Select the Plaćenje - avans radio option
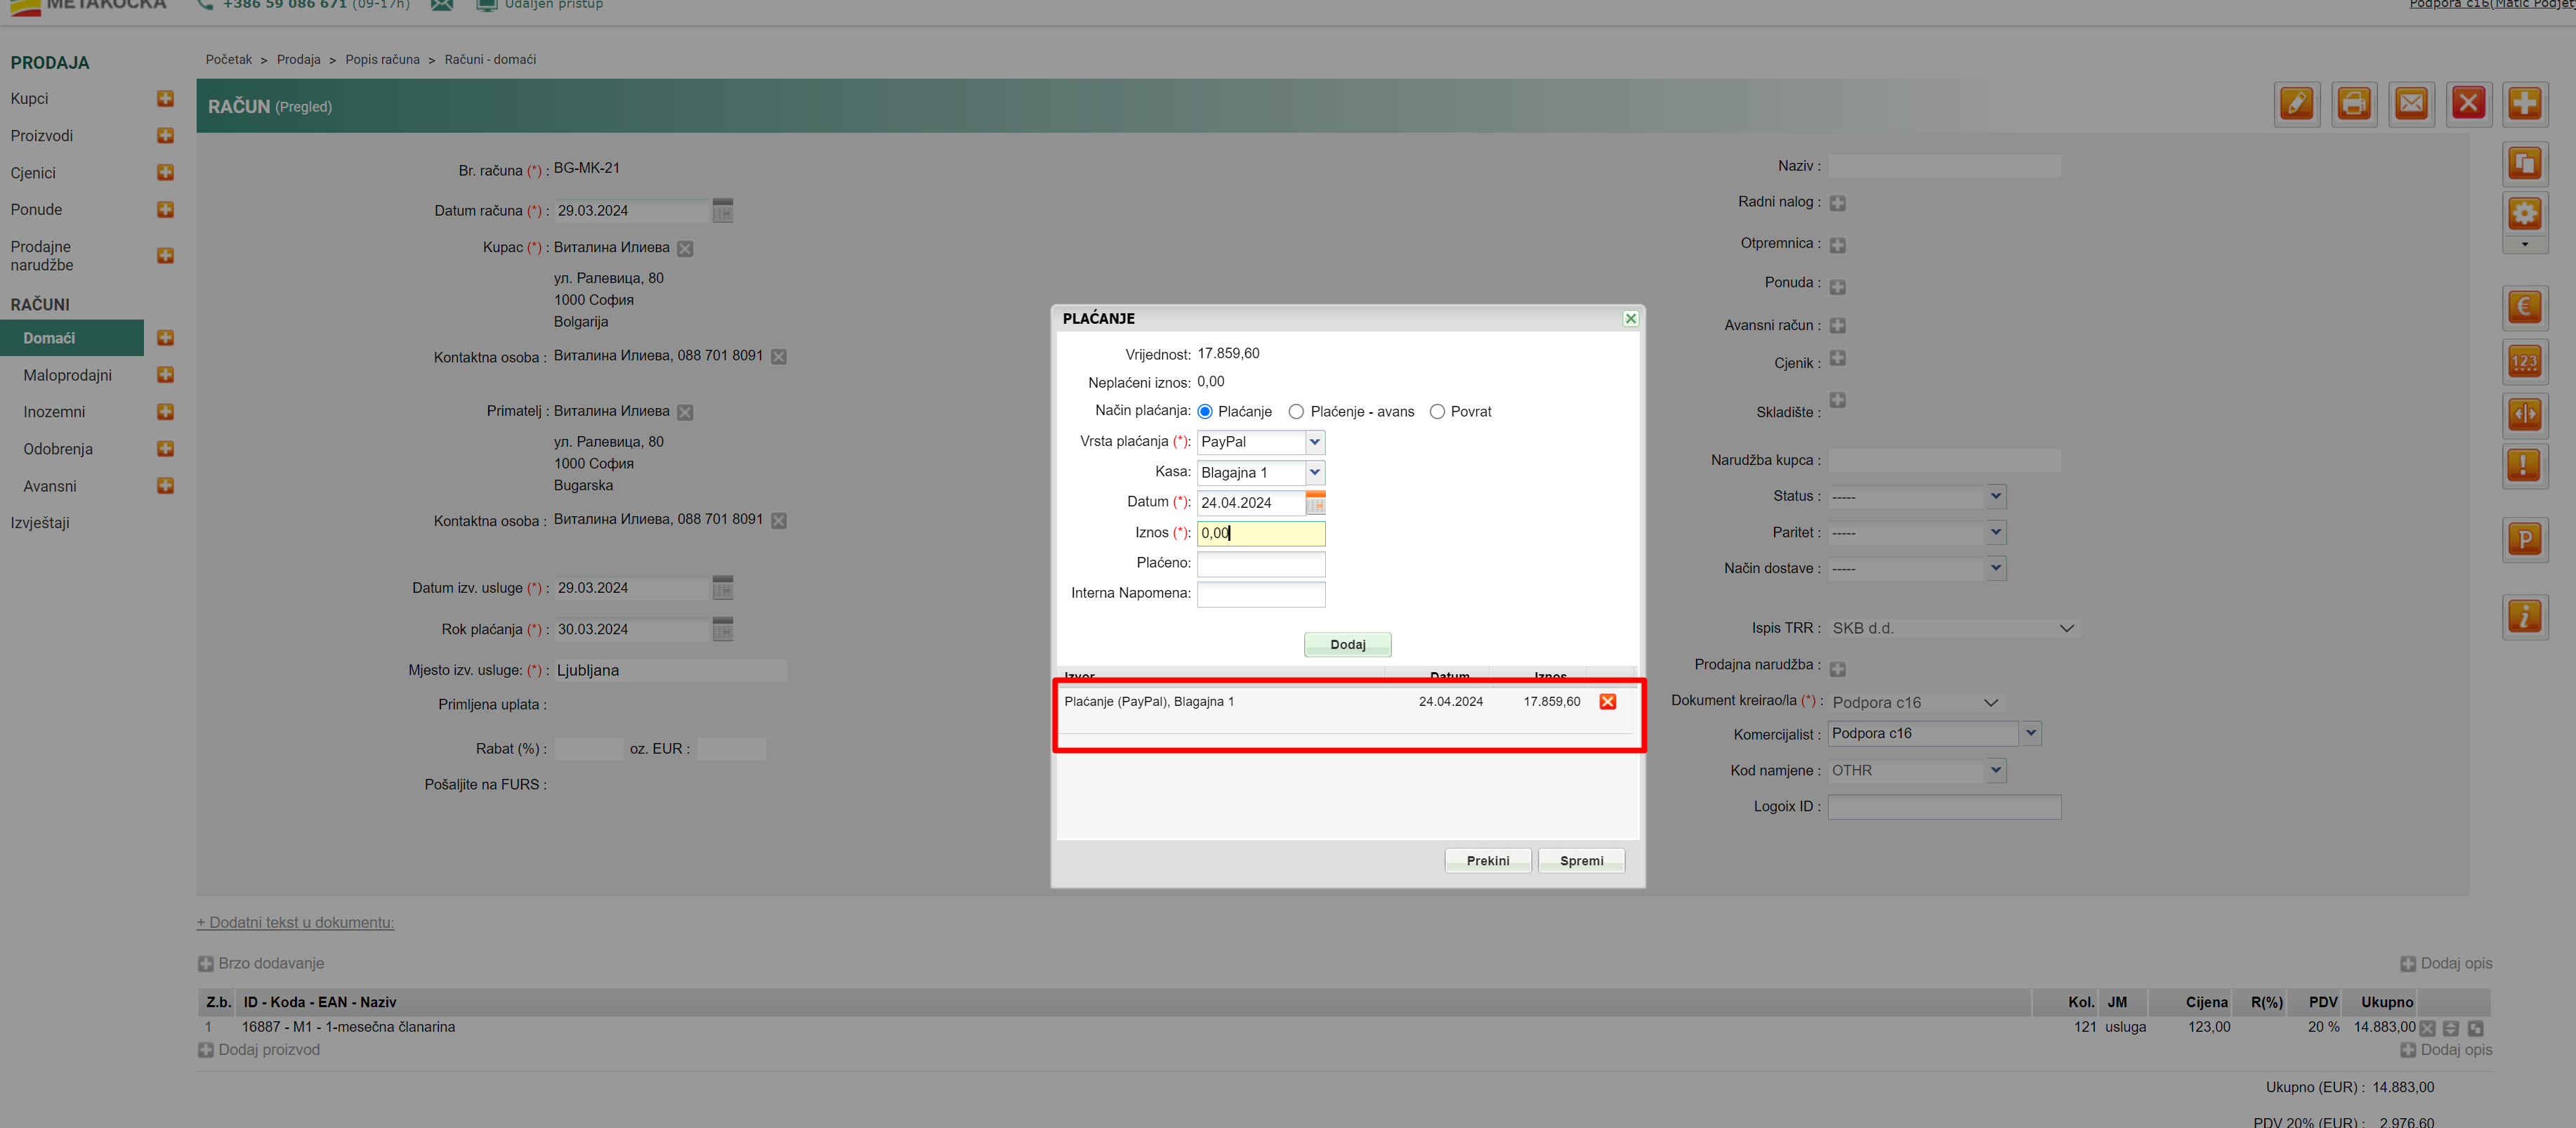The height and width of the screenshot is (1128, 2576). tap(1296, 412)
